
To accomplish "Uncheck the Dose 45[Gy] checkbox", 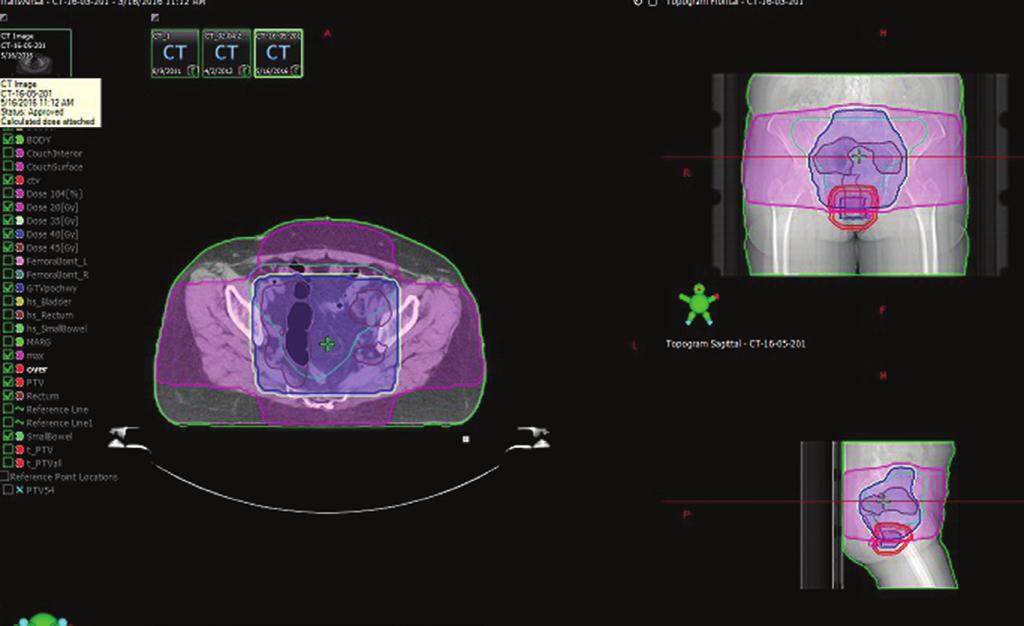I will click(x=8, y=247).
